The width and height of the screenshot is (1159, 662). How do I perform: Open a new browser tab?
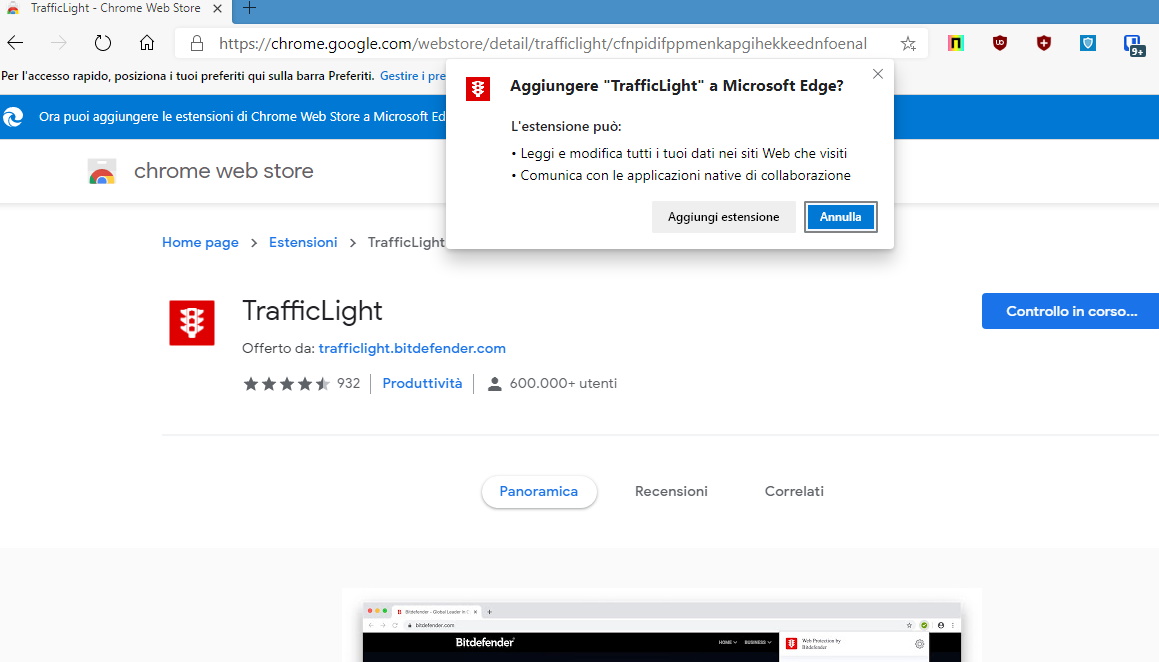[249, 8]
